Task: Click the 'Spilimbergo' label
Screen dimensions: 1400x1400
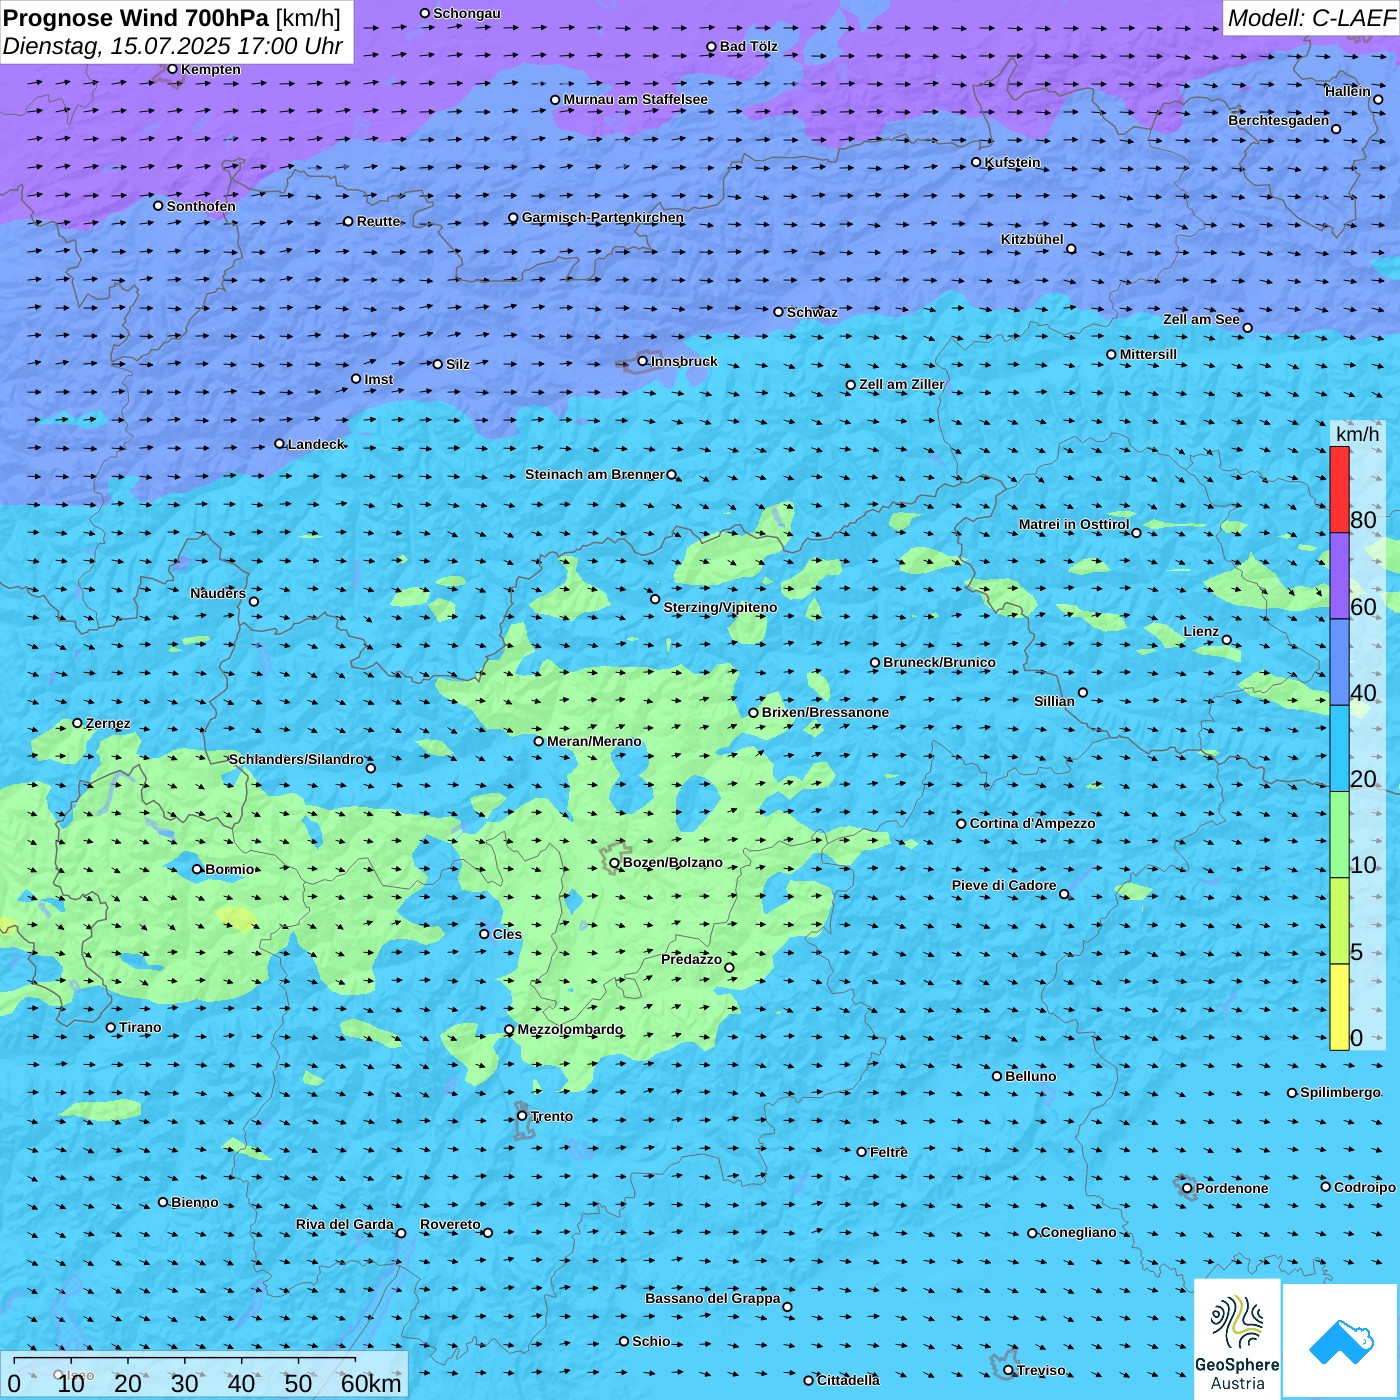Action: (1340, 1092)
